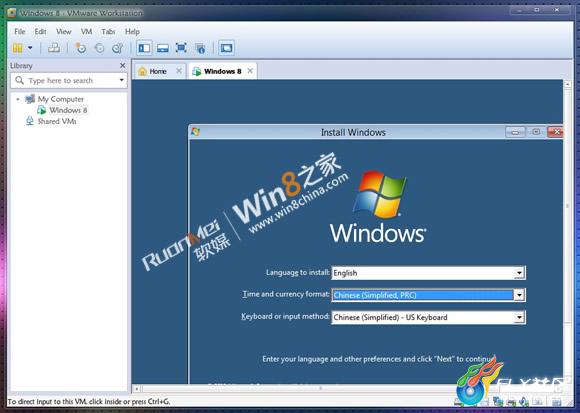Open the Edit menu
This screenshot has height=413, width=580.
pyautogui.click(x=40, y=32)
